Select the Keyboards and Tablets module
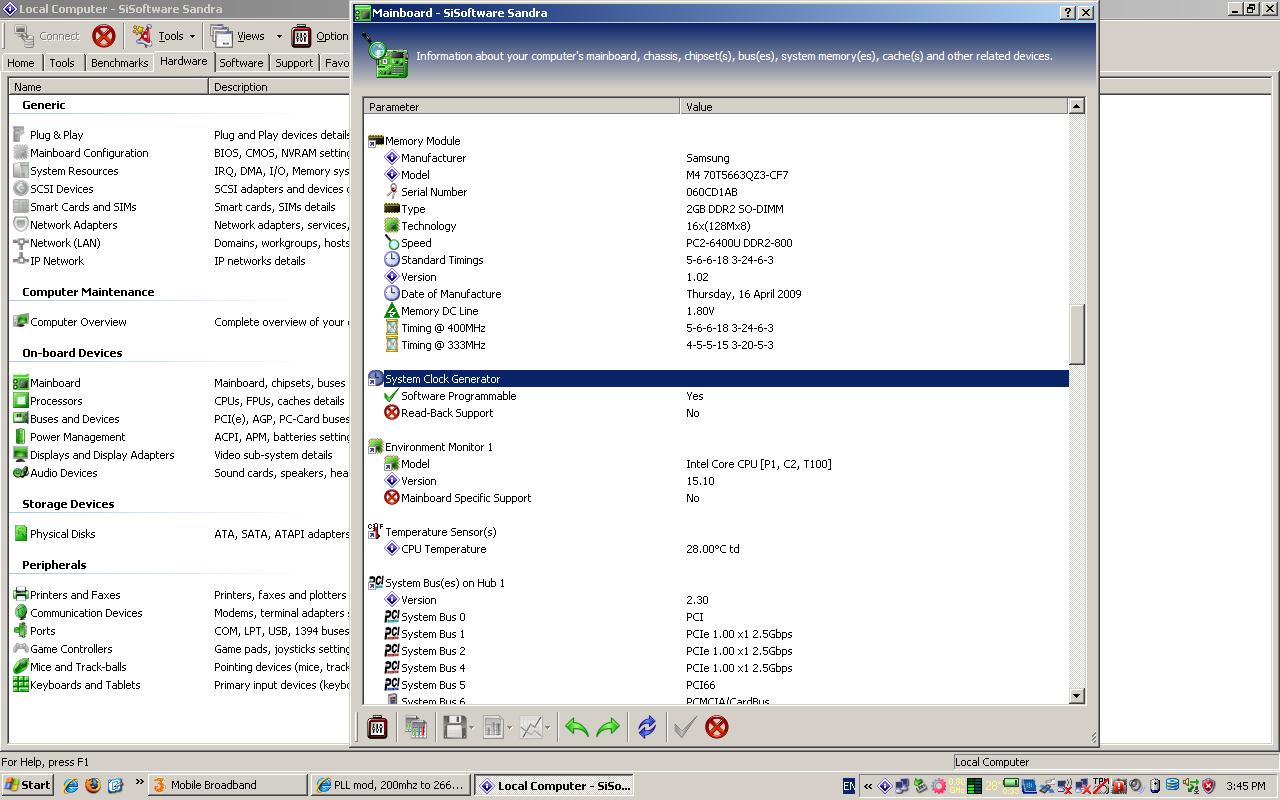The image size is (1280, 800). pyautogui.click(x=77, y=685)
